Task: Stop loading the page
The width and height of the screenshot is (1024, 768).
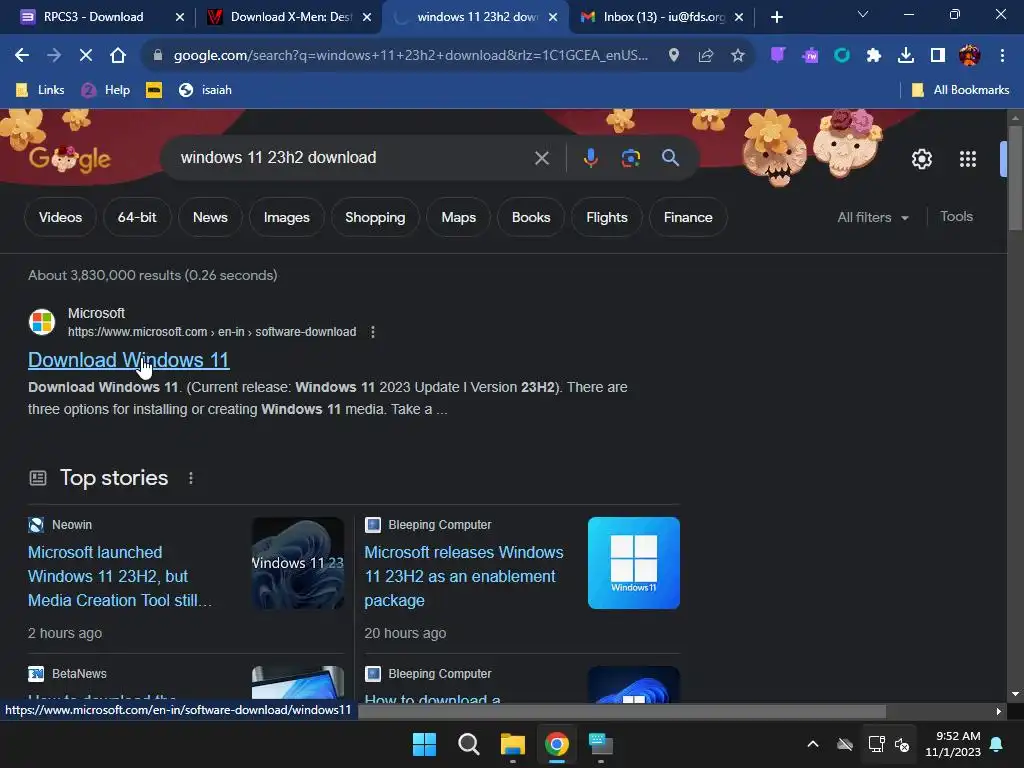Action: point(86,56)
